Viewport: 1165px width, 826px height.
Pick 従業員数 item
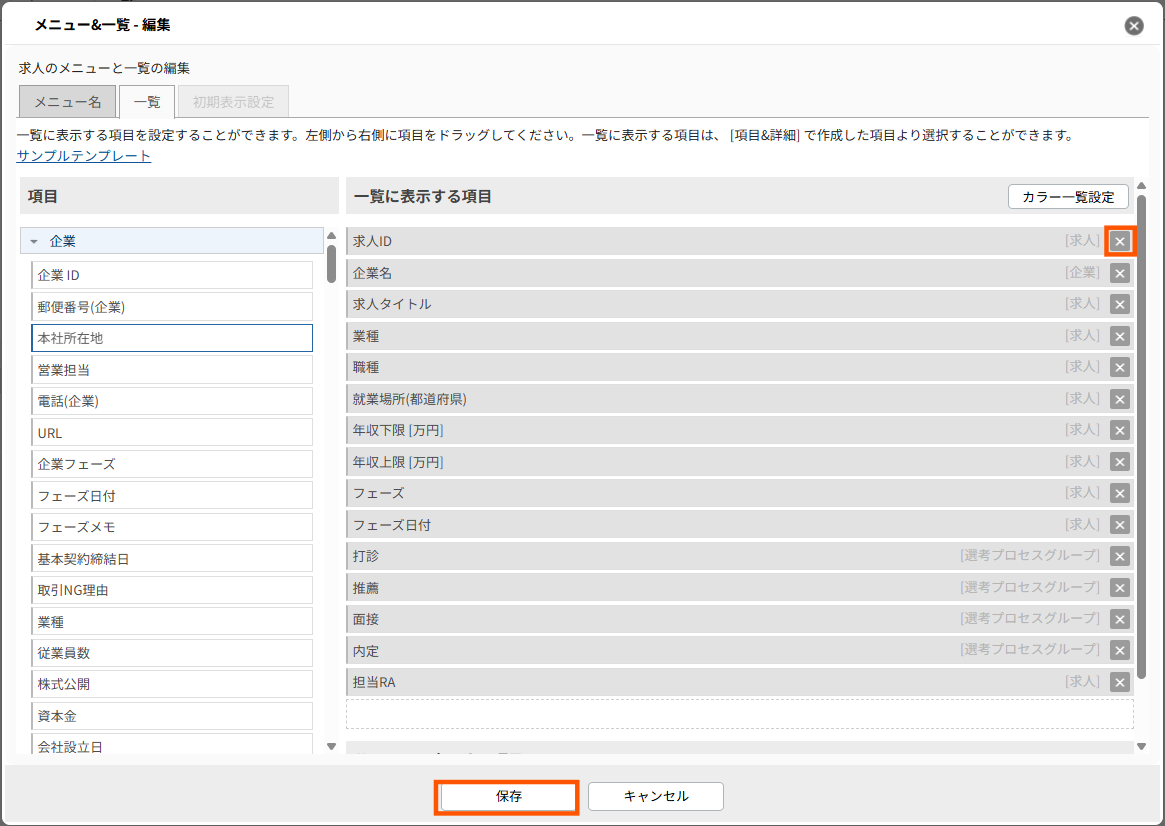[172, 653]
